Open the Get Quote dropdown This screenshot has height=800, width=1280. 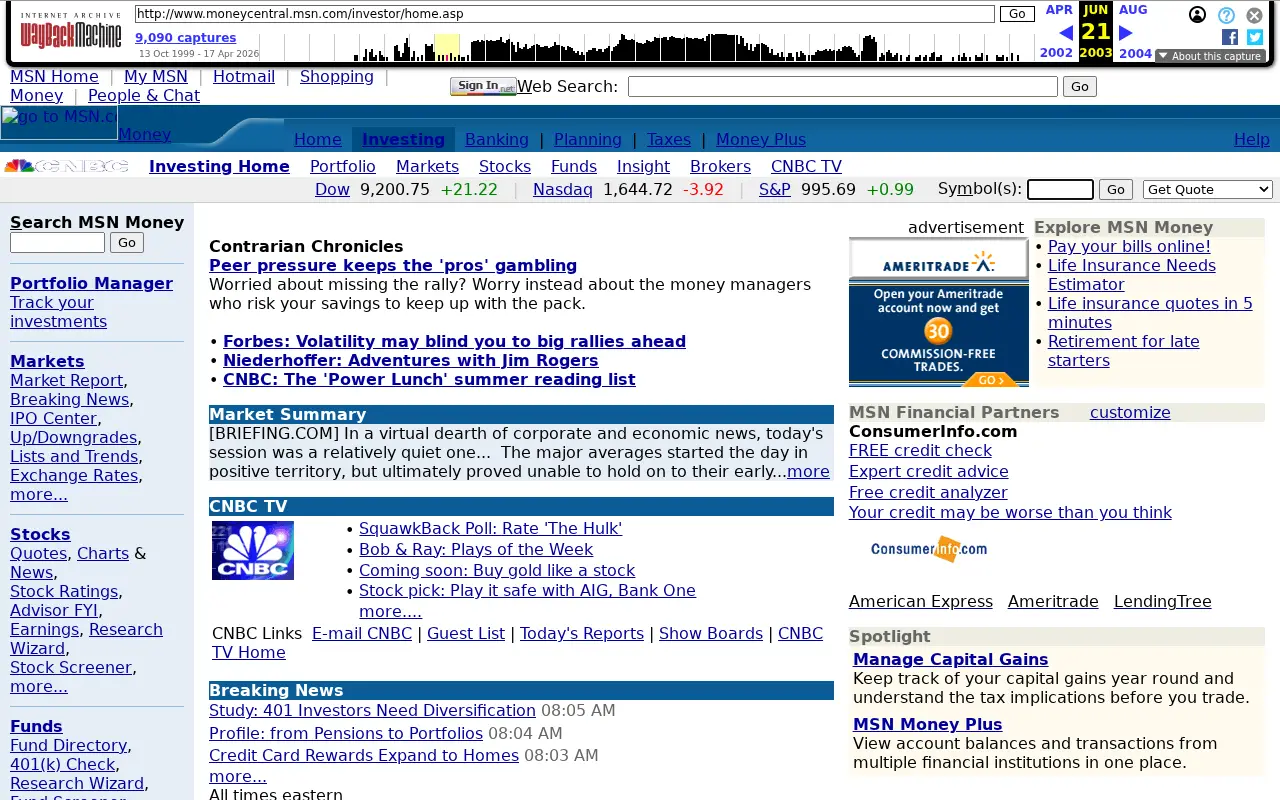(x=1208, y=189)
